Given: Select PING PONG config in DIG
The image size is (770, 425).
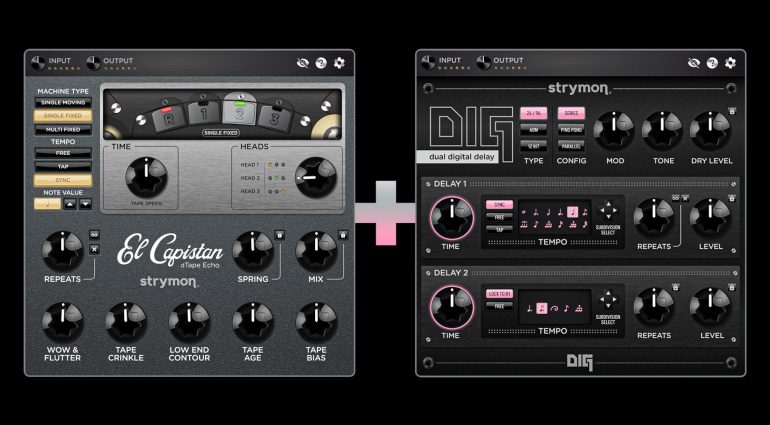Looking at the screenshot, I should click(571, 130).
